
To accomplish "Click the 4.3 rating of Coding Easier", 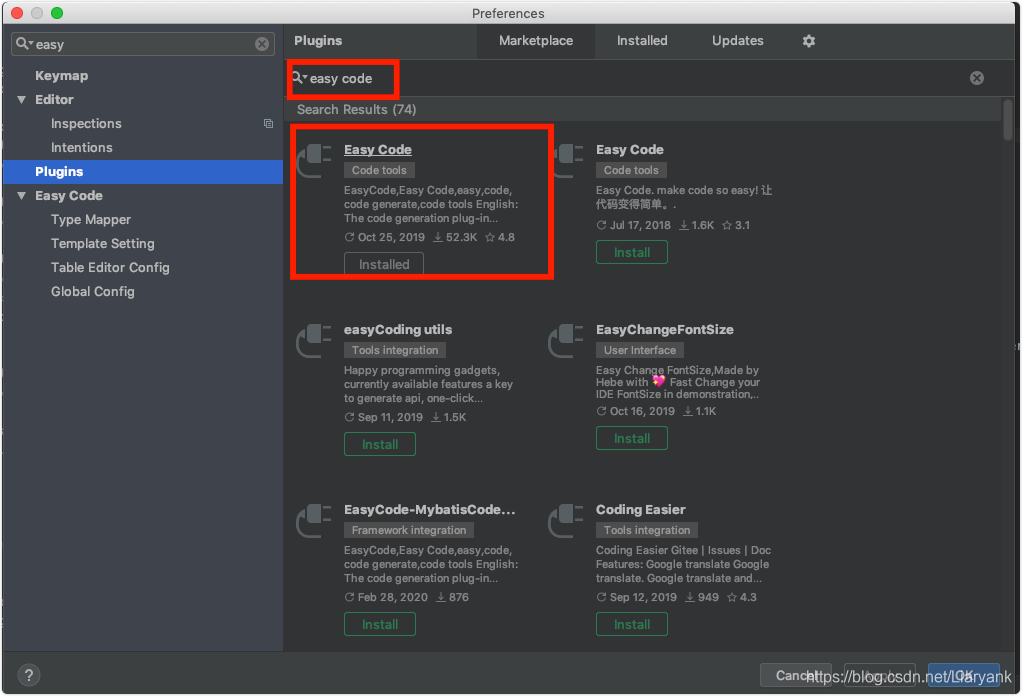I will pos(742,597).
